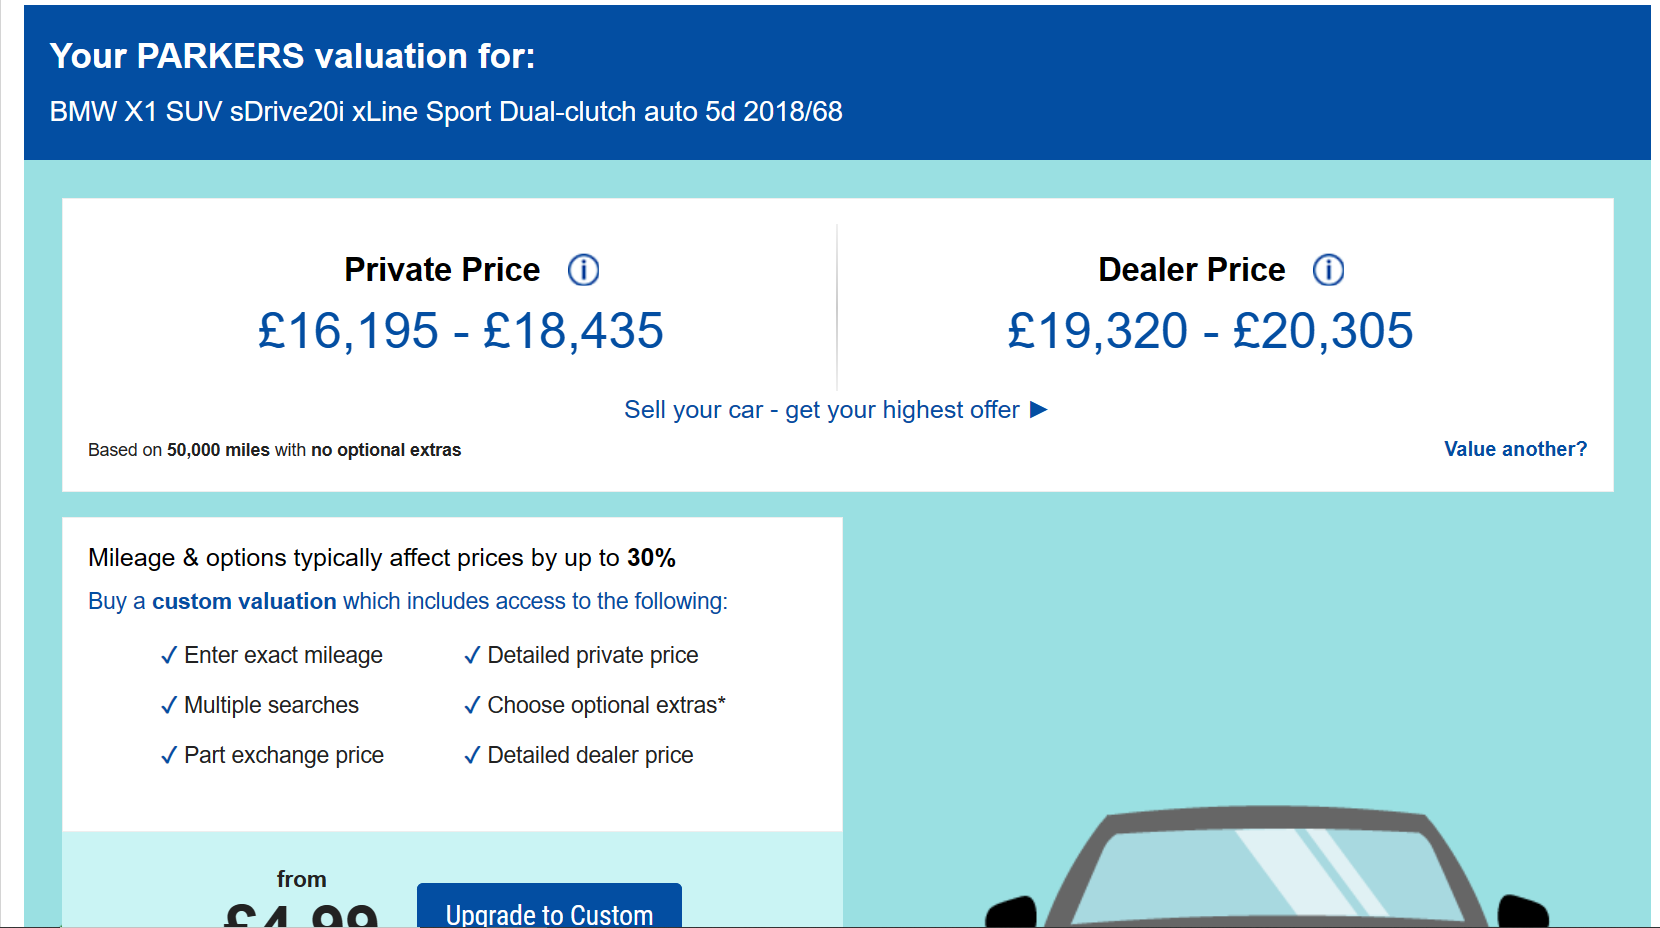Click the Value another? link
This screenshot has height=928, width=1660.
click(1515, 449)
